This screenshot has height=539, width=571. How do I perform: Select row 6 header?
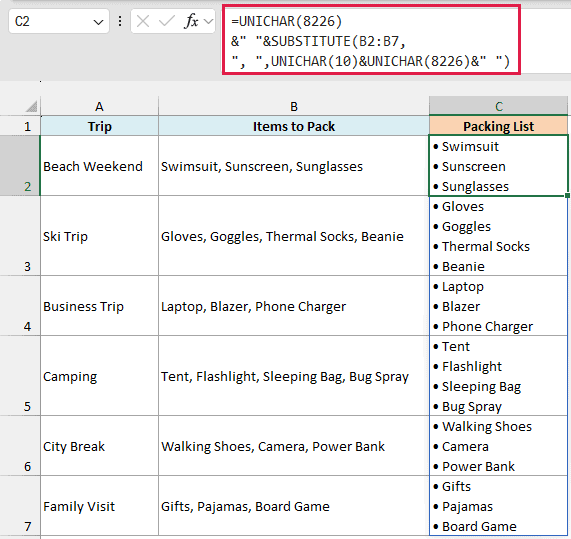tap(20, 445)
